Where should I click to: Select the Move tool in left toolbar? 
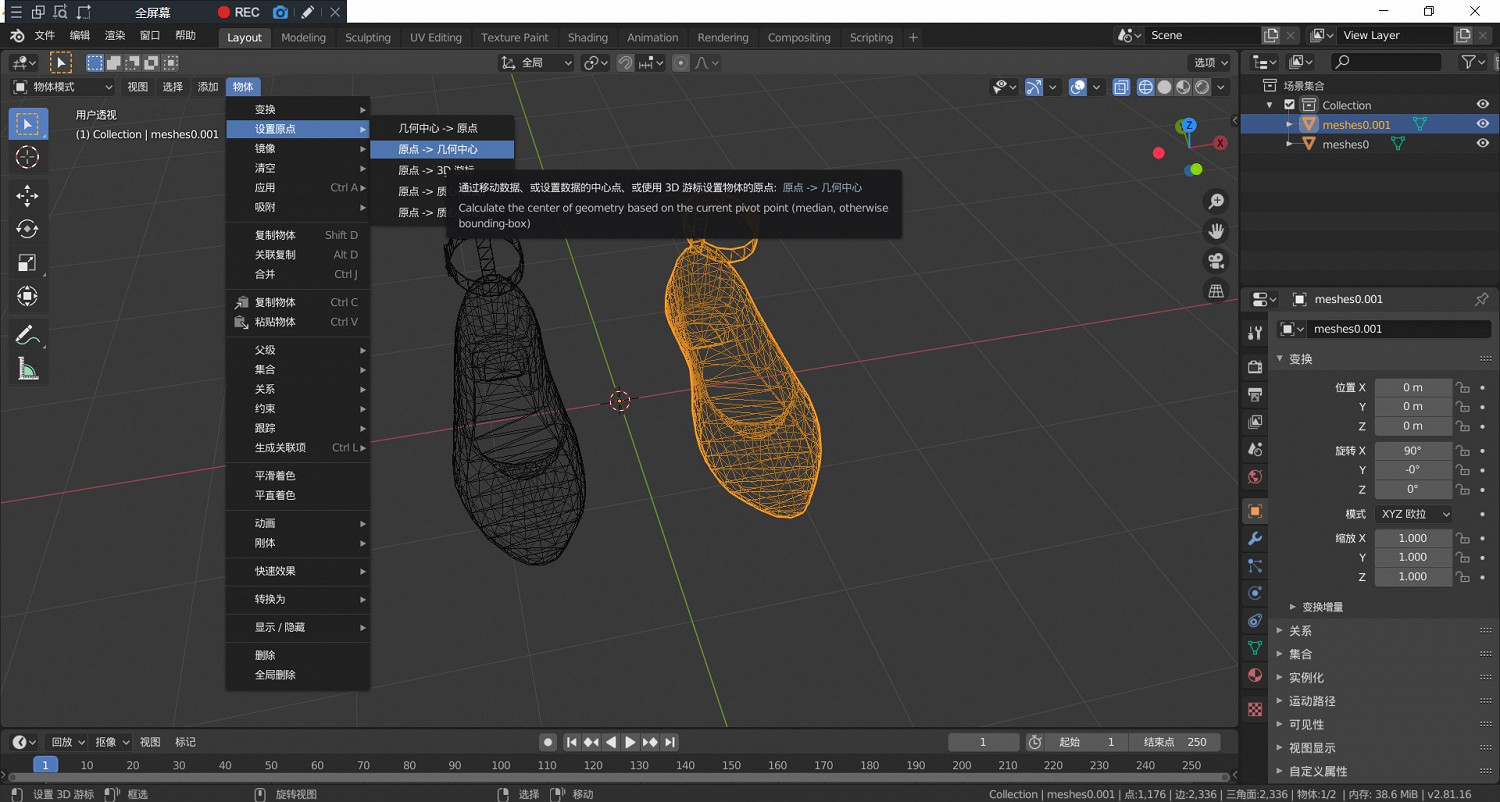27,195
